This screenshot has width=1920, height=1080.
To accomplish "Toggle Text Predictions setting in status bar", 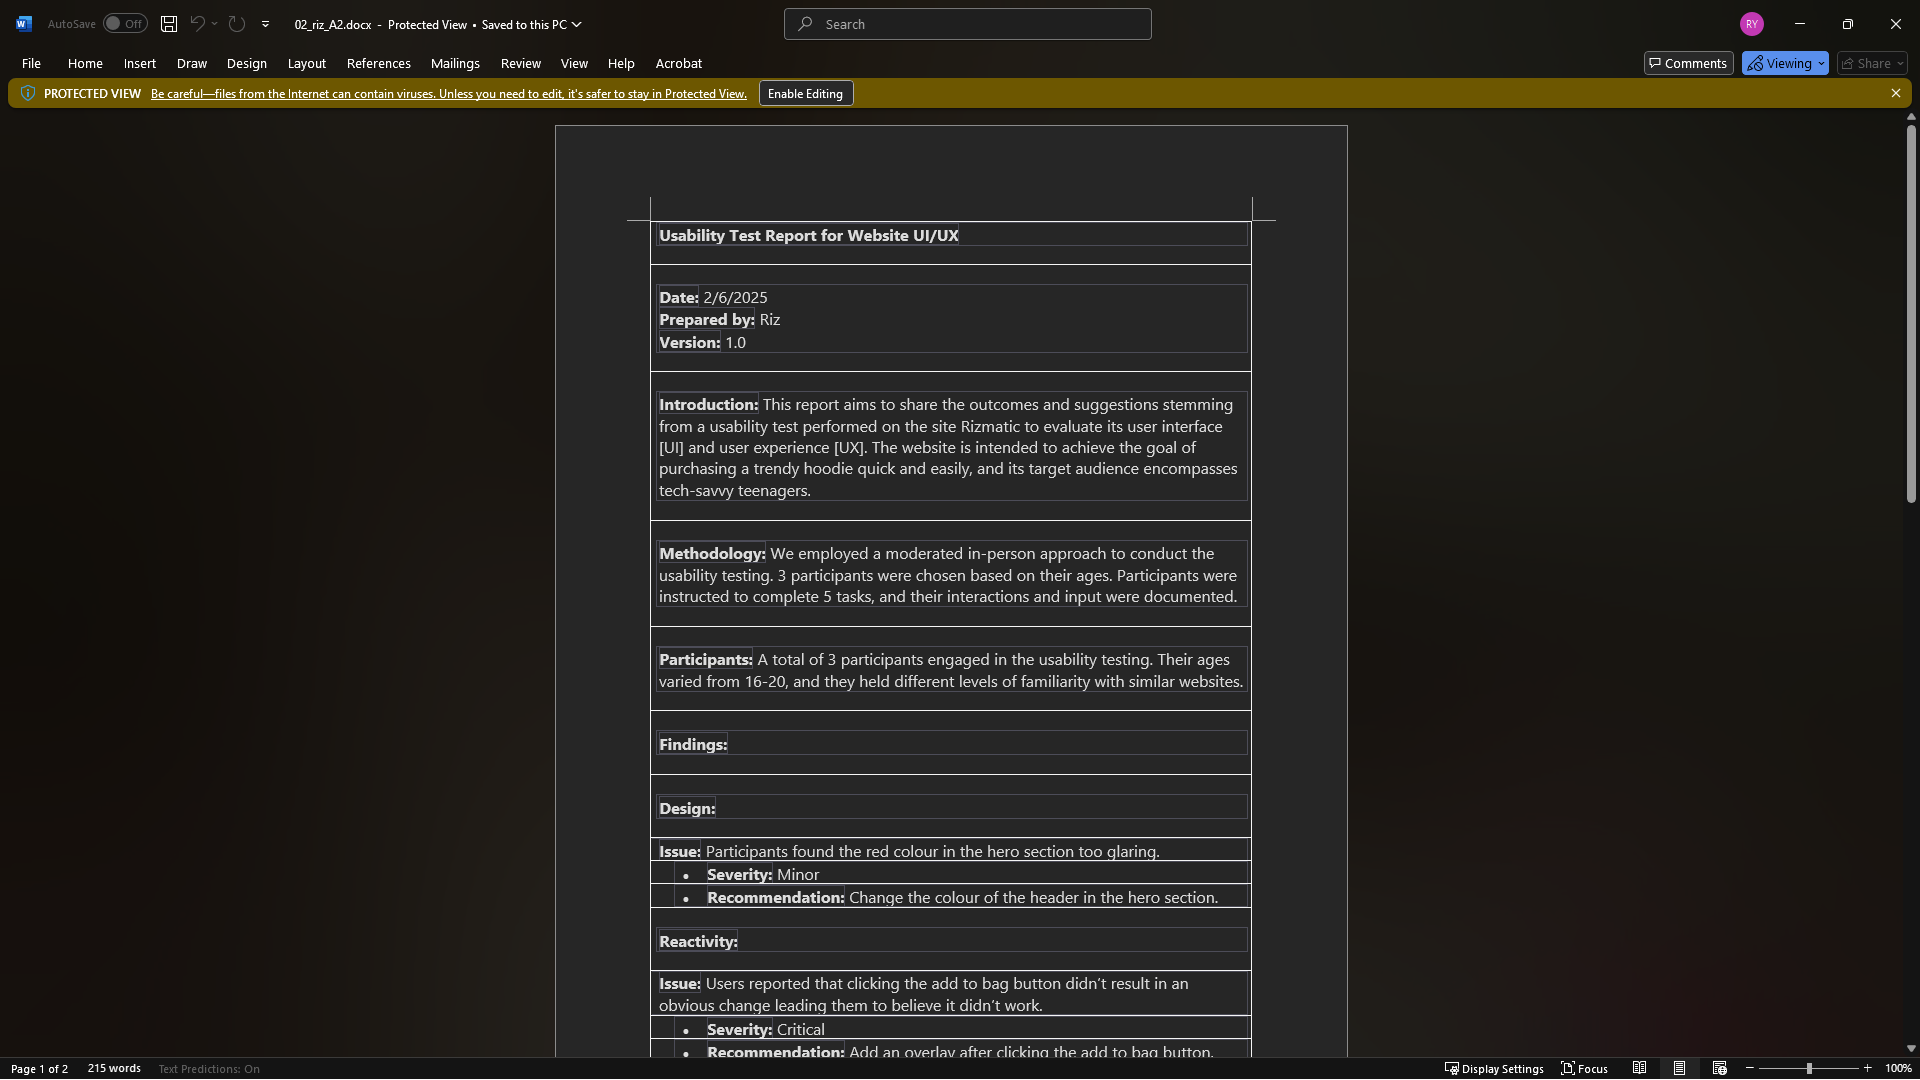I will pos(209,1068).
